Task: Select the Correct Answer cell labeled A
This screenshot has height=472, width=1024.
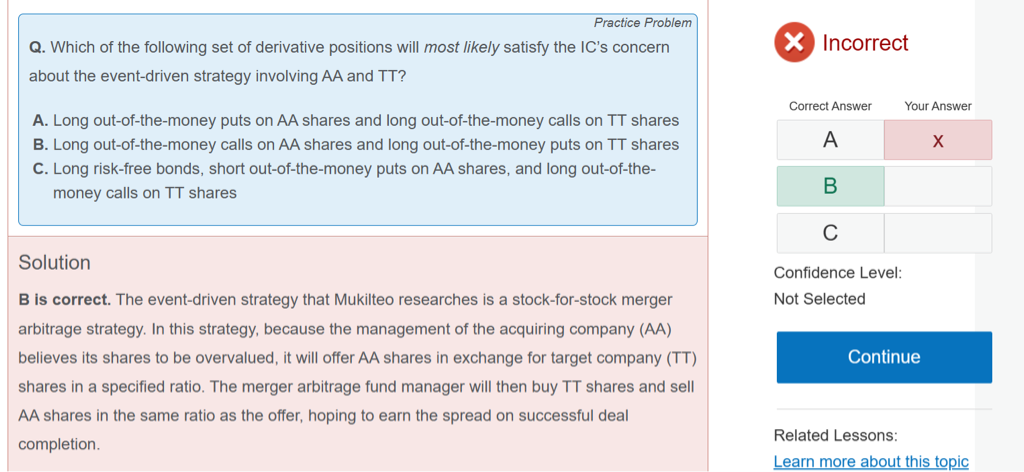Action: coord(830,141)
